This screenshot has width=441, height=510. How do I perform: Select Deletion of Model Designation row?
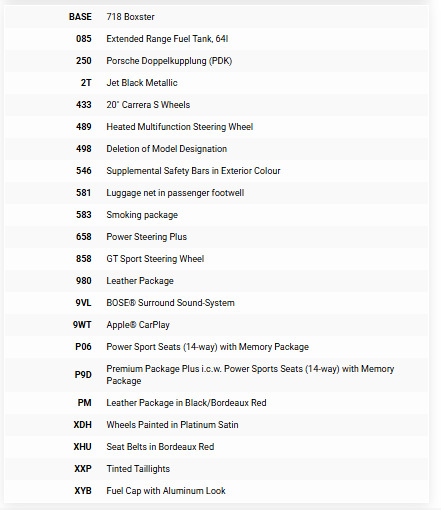(x=217, y=149)
